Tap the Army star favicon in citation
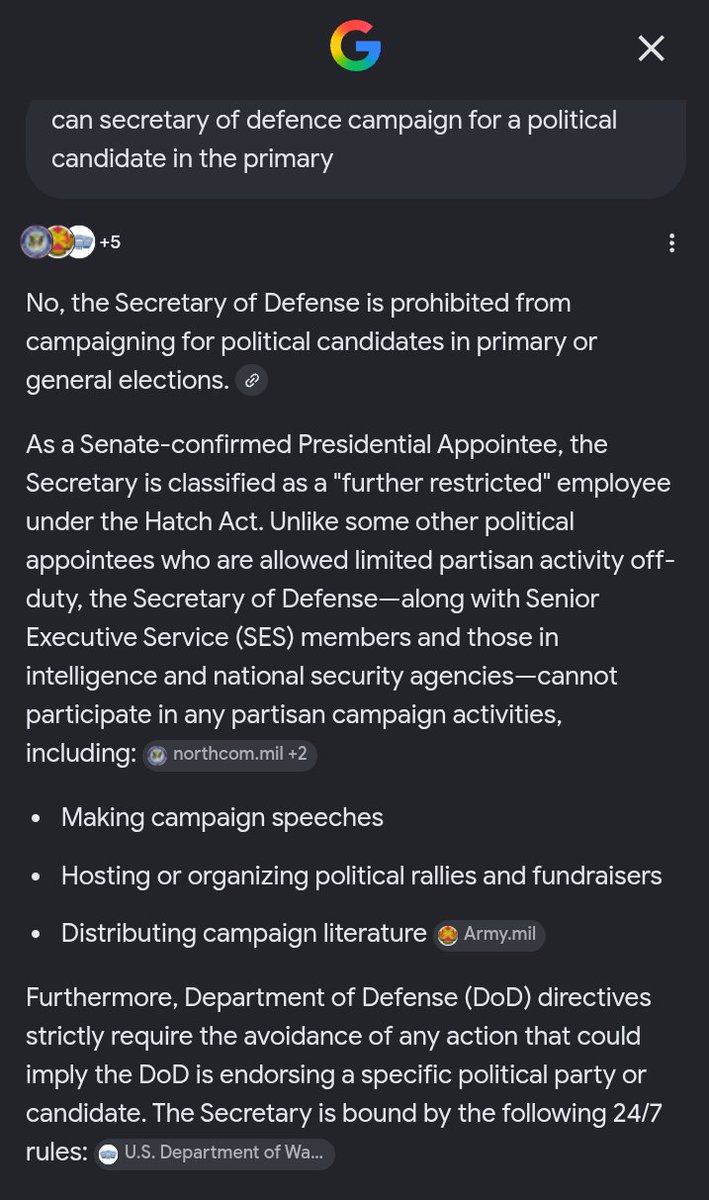Screen dimensions: 709x1200 point(448,935)
